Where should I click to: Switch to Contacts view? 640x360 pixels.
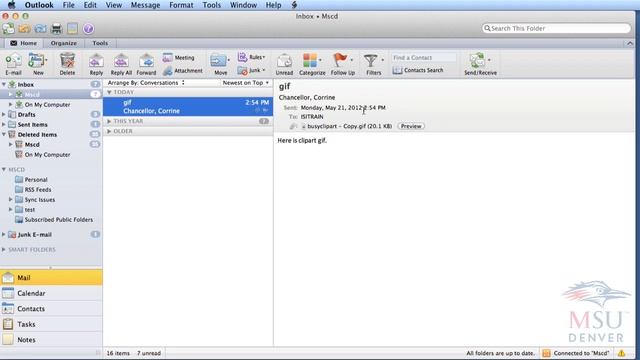point(51,309)
